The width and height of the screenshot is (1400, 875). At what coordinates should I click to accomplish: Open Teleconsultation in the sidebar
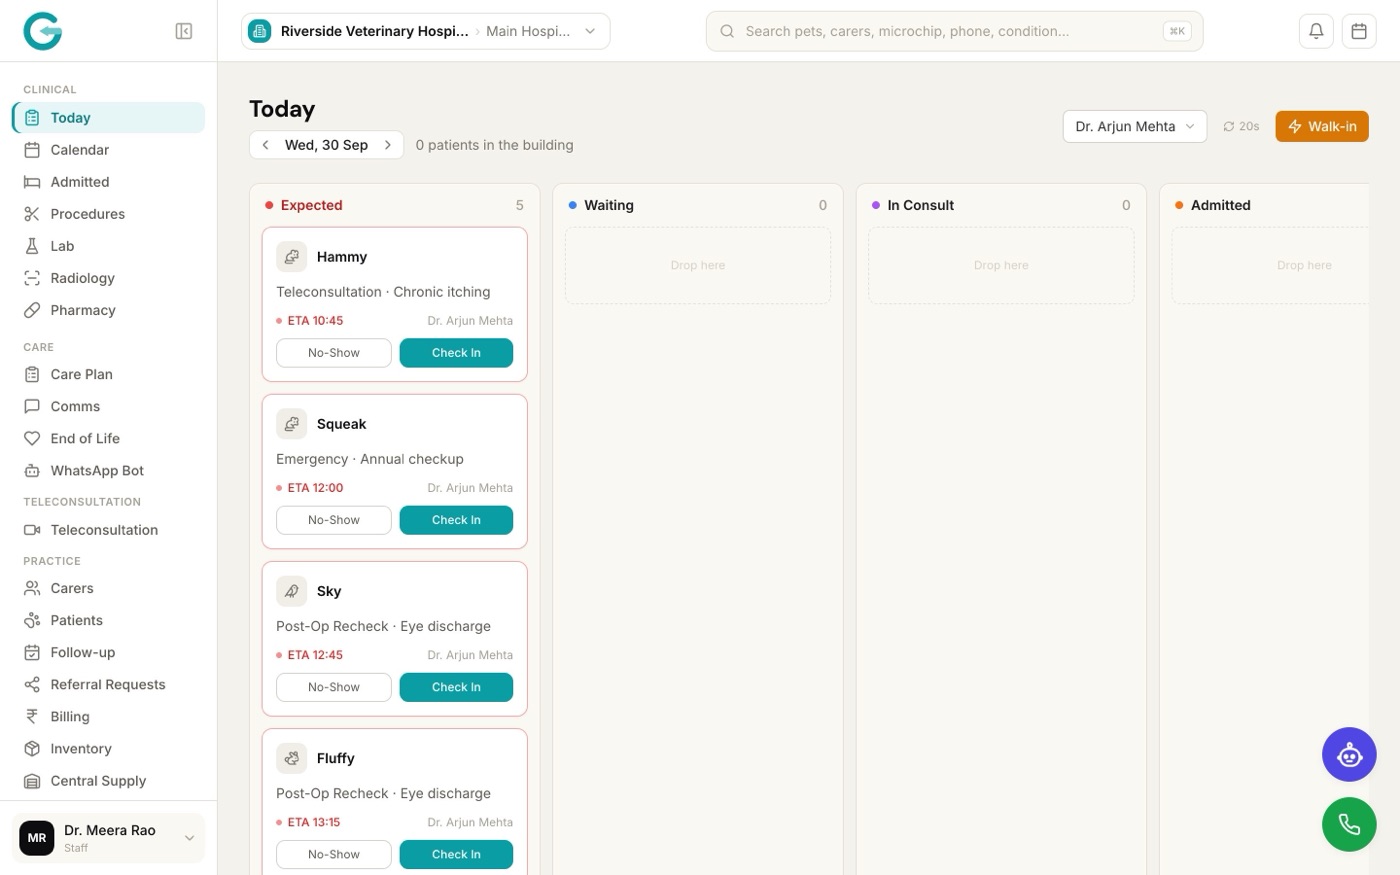(x=108, y=530)
